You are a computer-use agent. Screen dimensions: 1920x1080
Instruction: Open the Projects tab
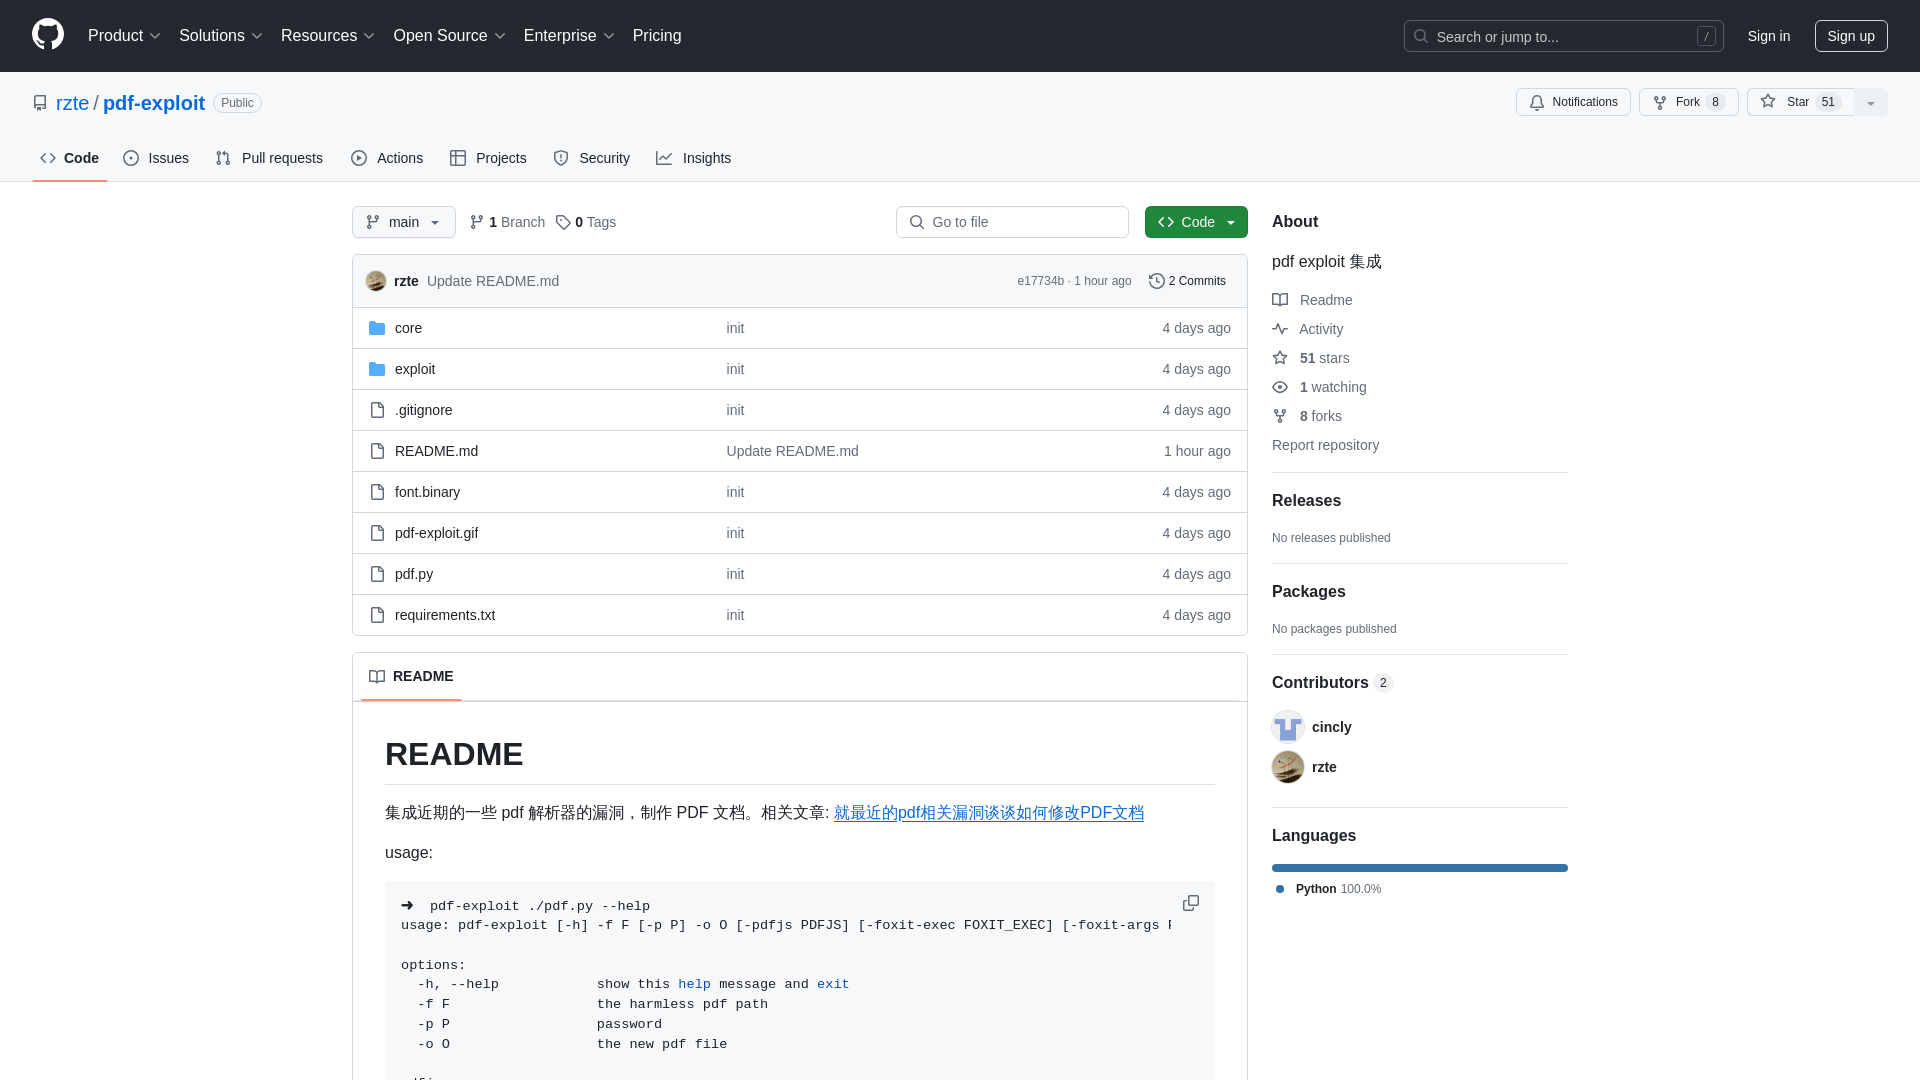point(488,158)
